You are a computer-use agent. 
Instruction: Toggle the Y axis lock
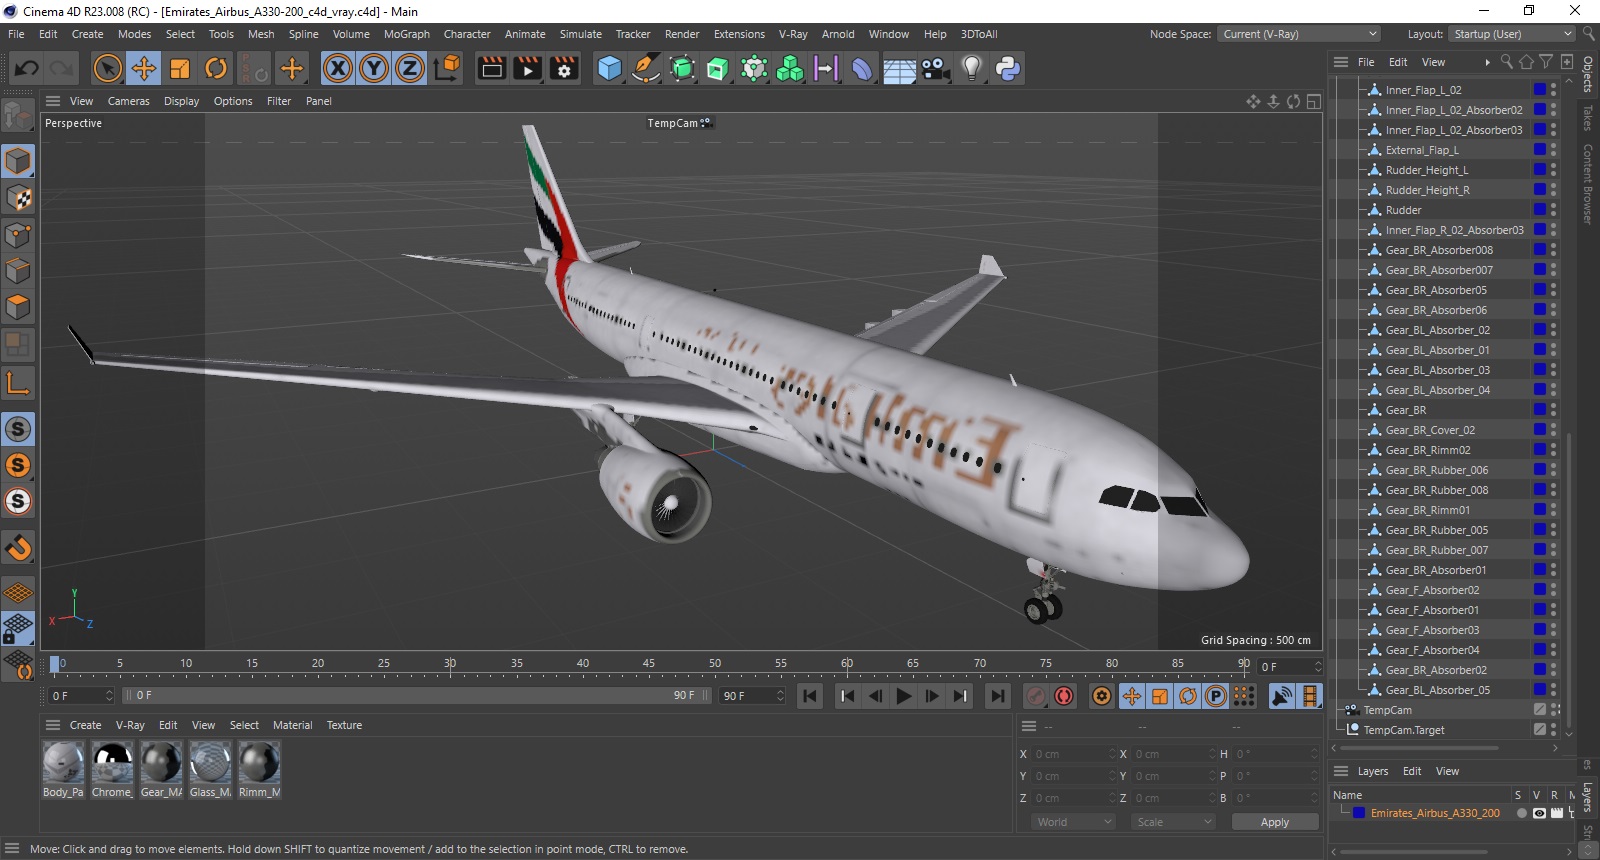(374, 68)
